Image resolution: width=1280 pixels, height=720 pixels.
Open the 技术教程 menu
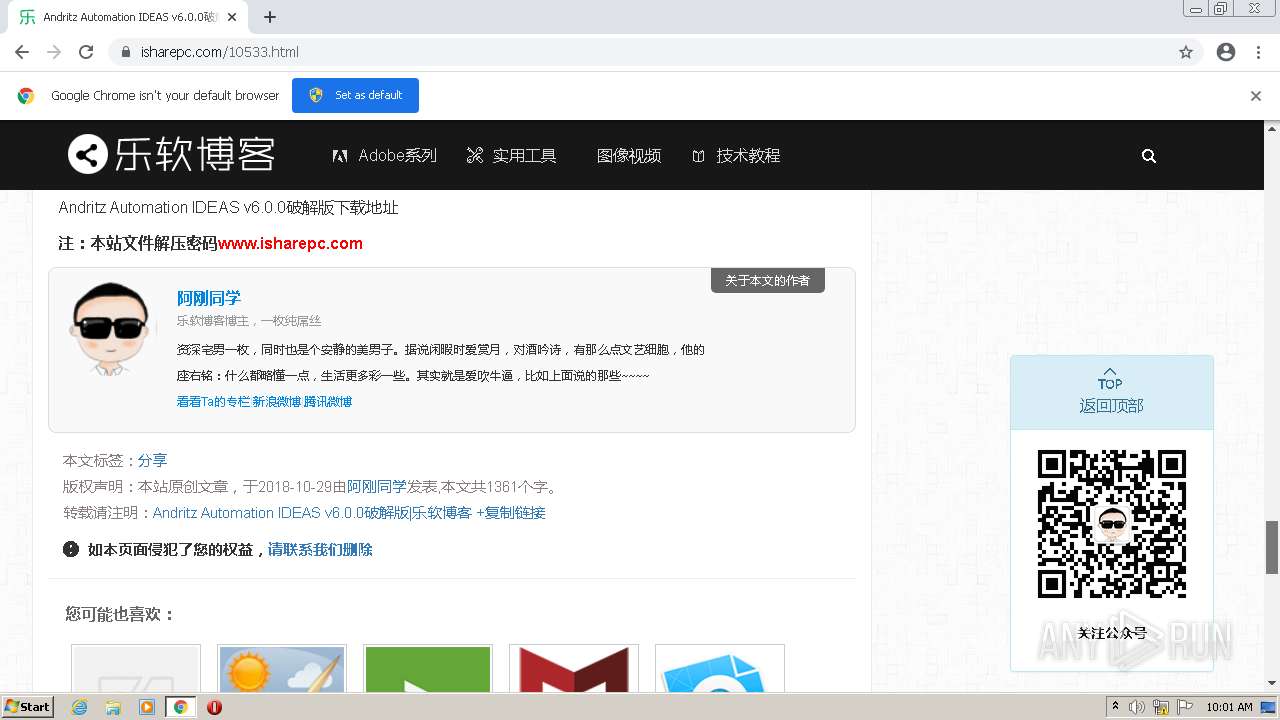tap(736, 156)
